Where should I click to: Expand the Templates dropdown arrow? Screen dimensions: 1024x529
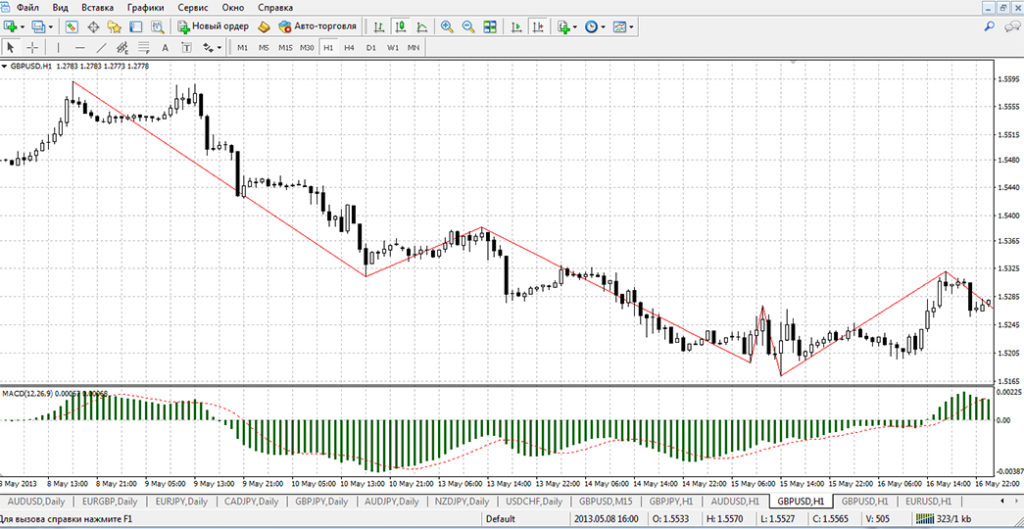(x=631, y=27)
